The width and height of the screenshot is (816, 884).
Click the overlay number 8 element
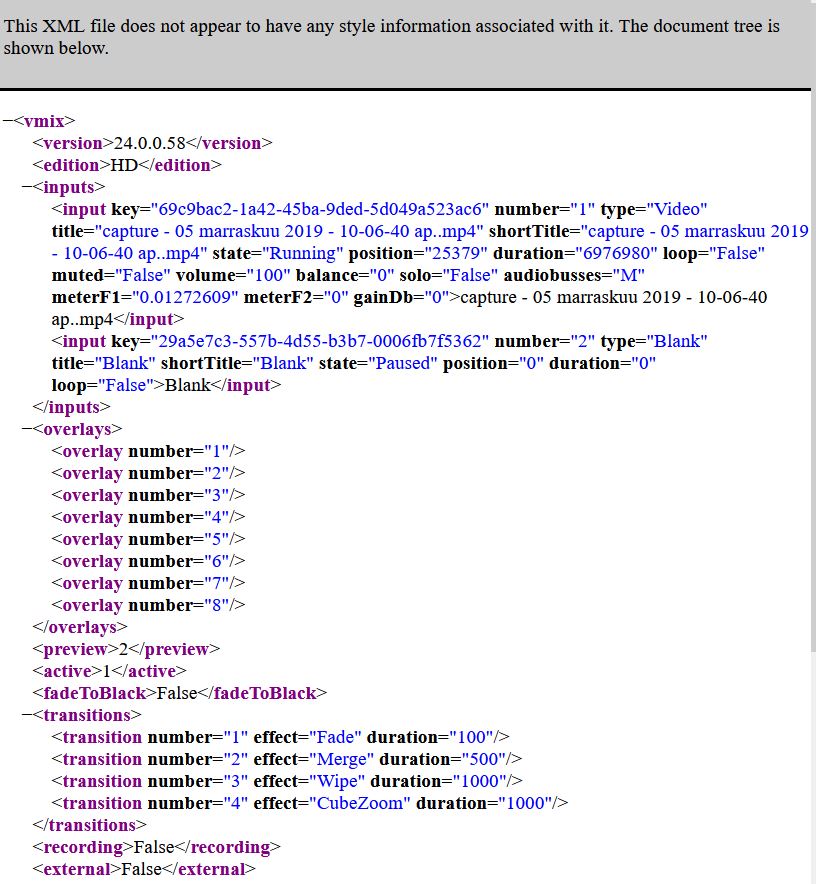point(148,605)
